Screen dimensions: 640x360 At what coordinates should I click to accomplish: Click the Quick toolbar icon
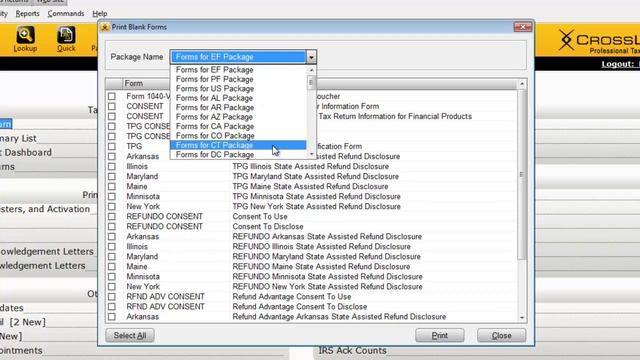pos(66,40)
